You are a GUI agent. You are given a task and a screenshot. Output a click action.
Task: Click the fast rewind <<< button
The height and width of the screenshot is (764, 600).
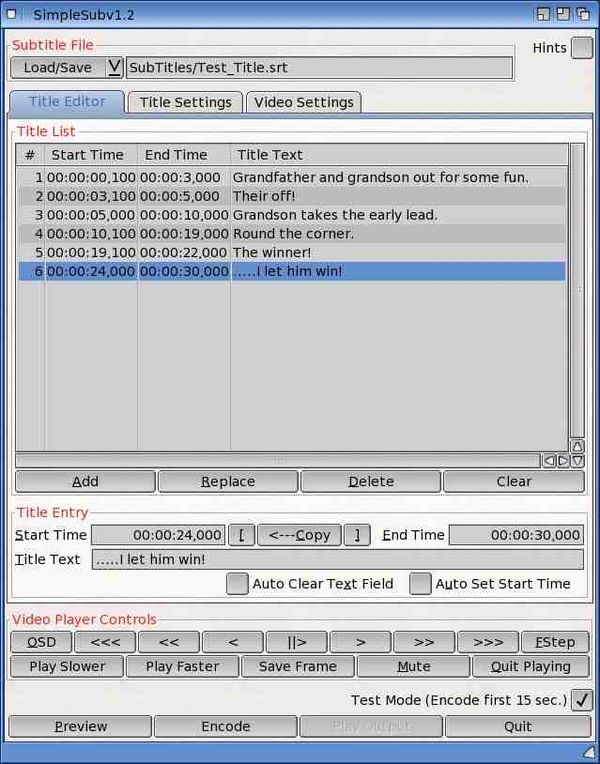[x=105, y=641]
